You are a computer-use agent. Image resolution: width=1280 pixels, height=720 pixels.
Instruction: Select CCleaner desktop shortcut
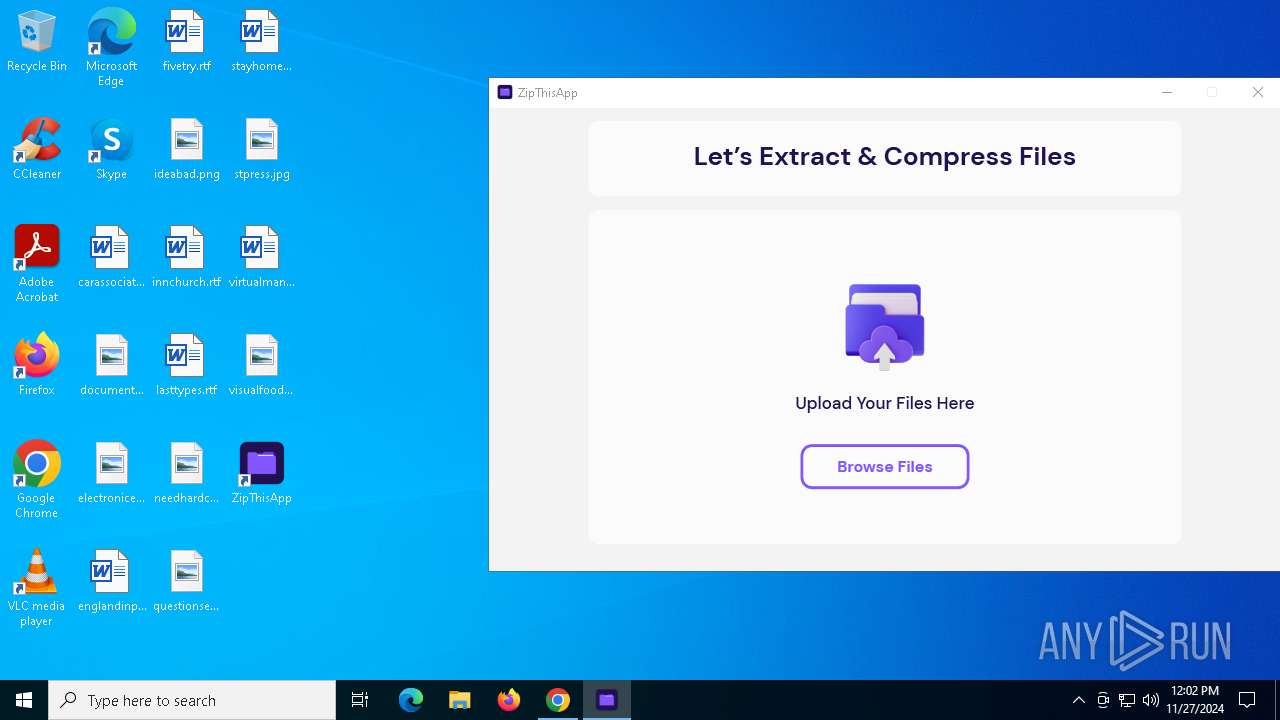37,150
